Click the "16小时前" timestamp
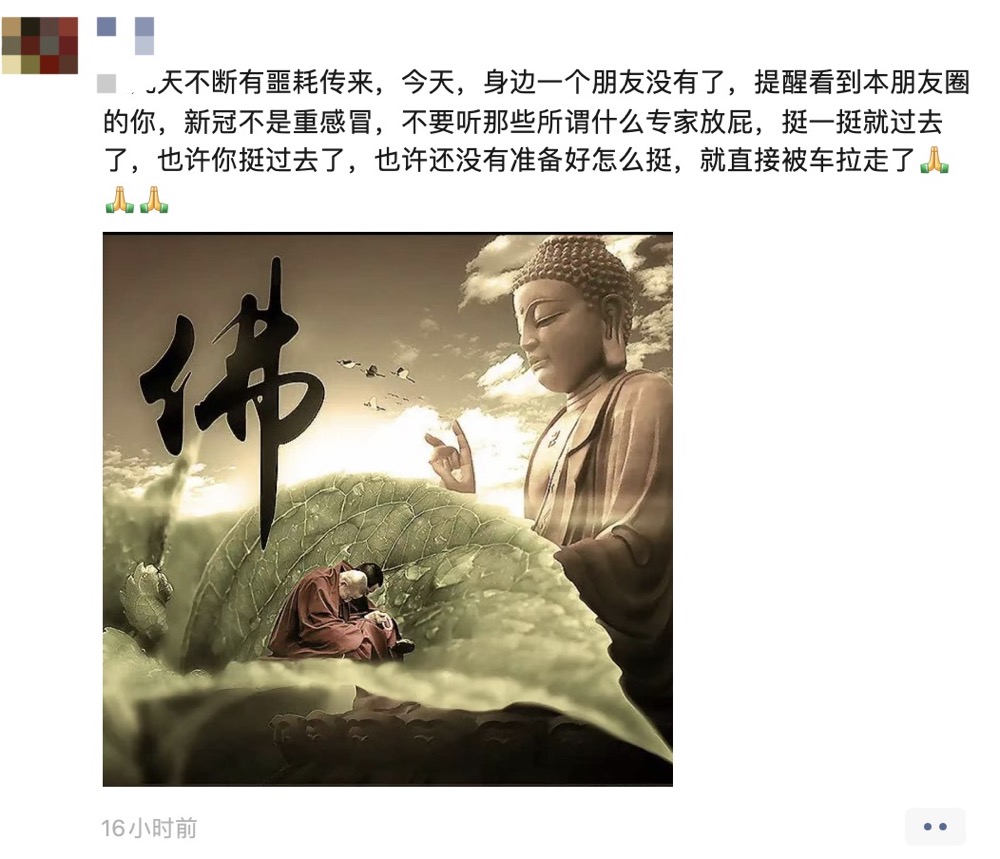 [149, 828]
